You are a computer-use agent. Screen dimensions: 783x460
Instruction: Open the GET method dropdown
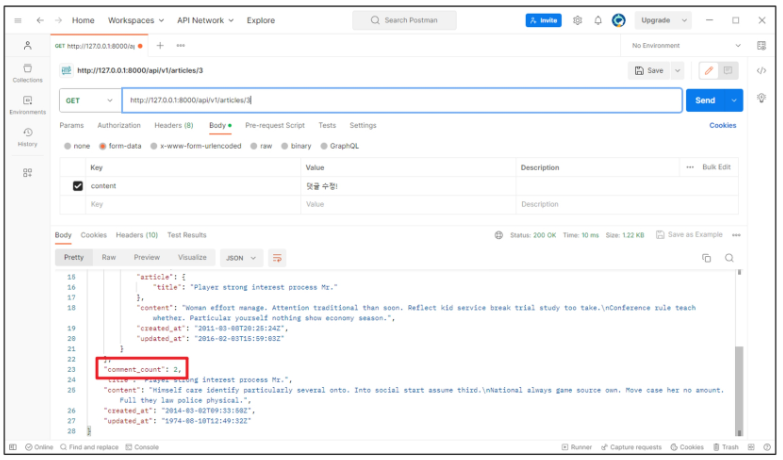[90, 100]
